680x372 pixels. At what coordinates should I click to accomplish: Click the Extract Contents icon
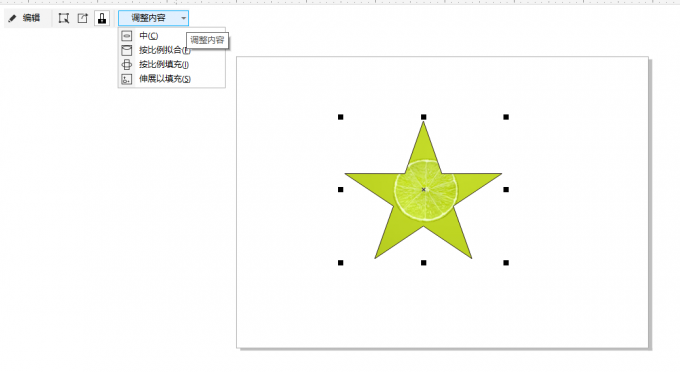pos(82,18)
